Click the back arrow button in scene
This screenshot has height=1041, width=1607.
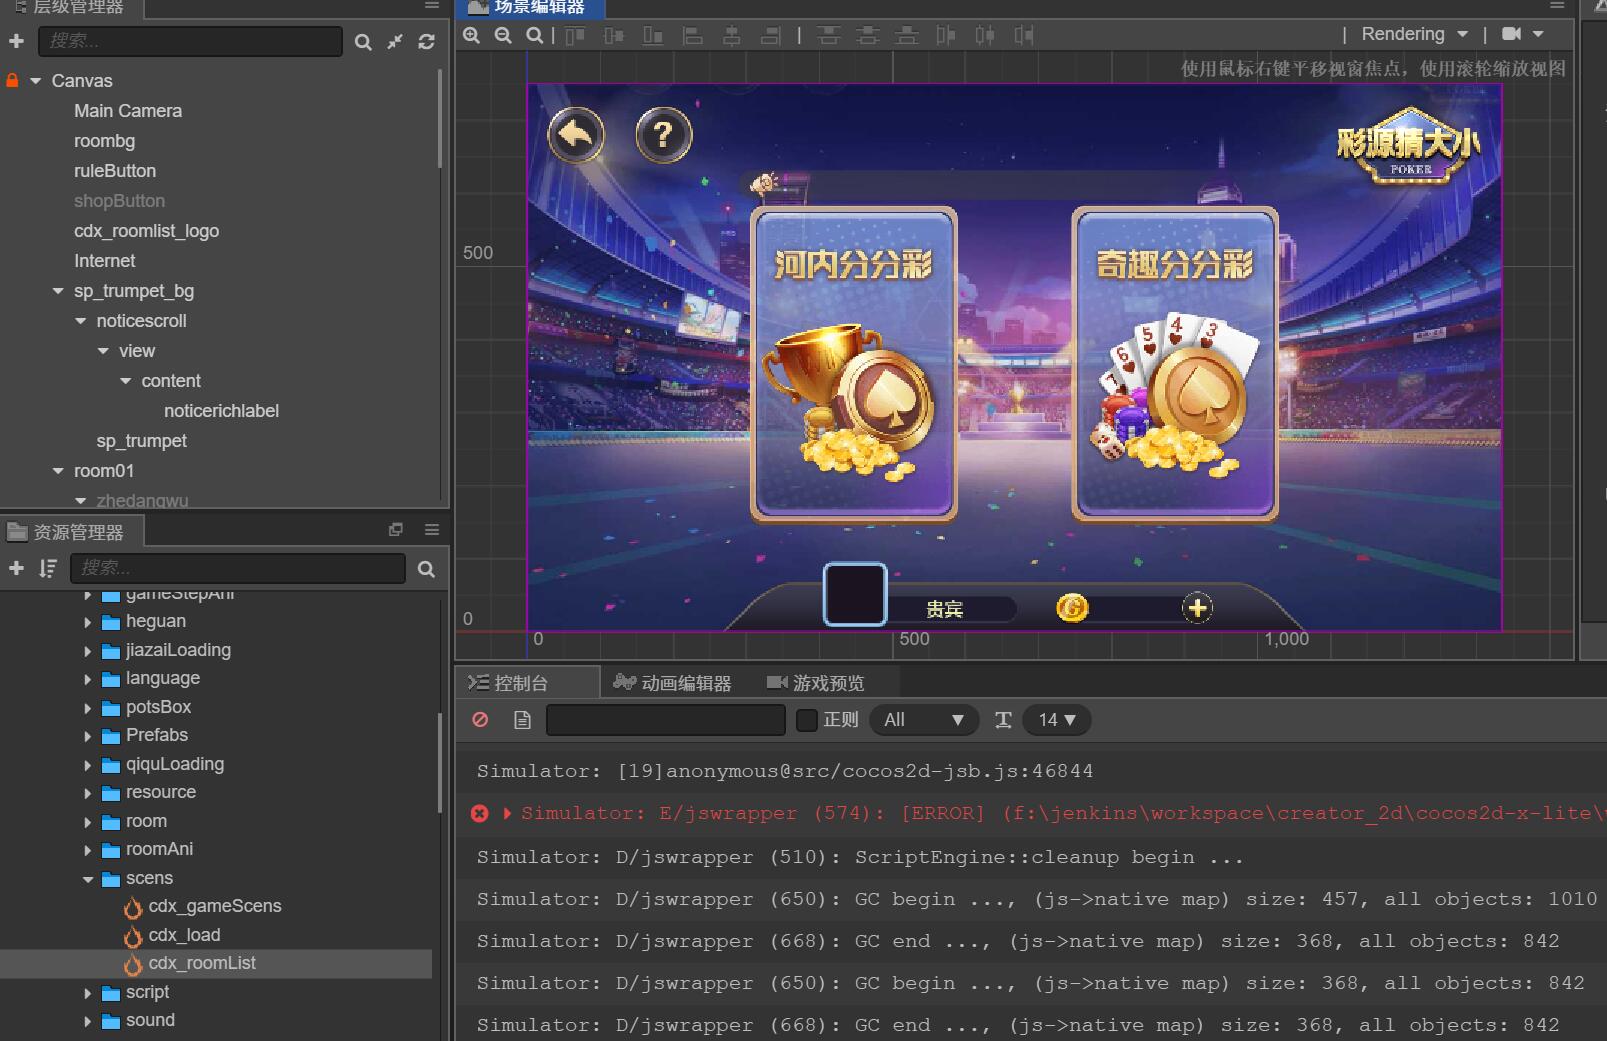pyautogui.click(x=576, y=134)
